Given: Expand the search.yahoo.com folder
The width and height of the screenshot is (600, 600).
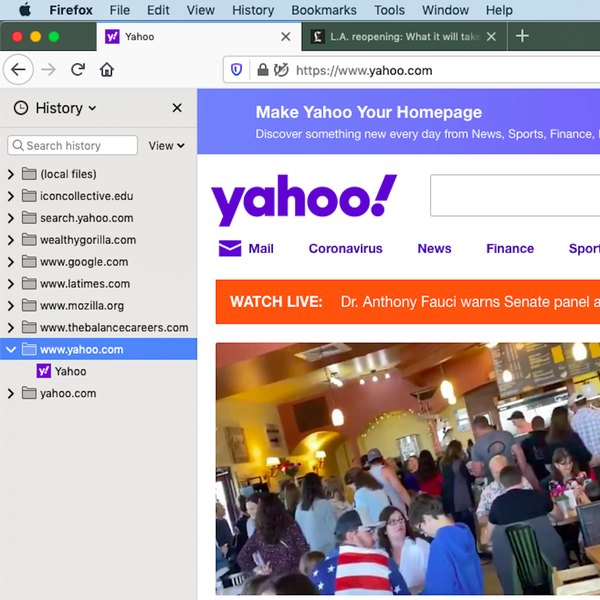Looking at the screenshot, I should pos(11,218).
